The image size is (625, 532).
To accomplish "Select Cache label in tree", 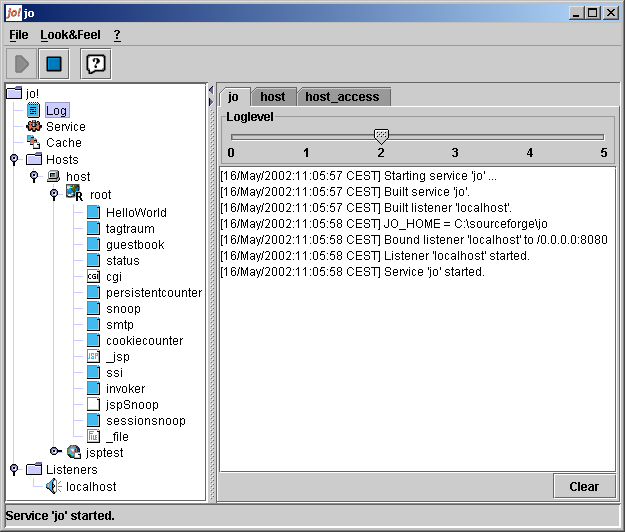I will [64, 143].
